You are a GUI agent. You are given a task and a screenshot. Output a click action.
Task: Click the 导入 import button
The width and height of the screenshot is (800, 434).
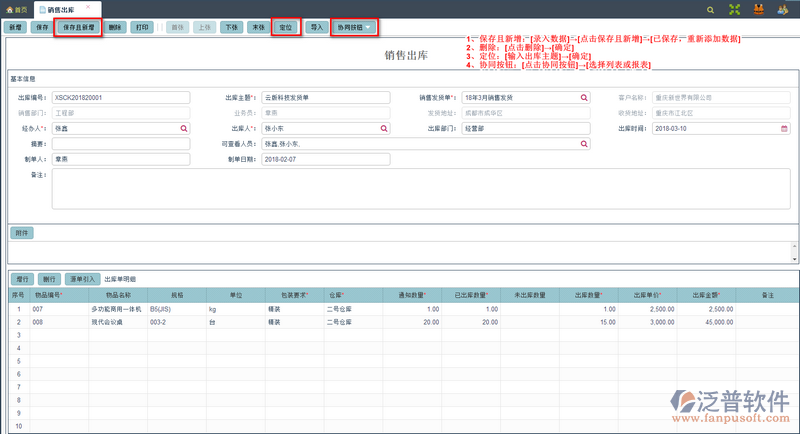[x=317, y=28]
